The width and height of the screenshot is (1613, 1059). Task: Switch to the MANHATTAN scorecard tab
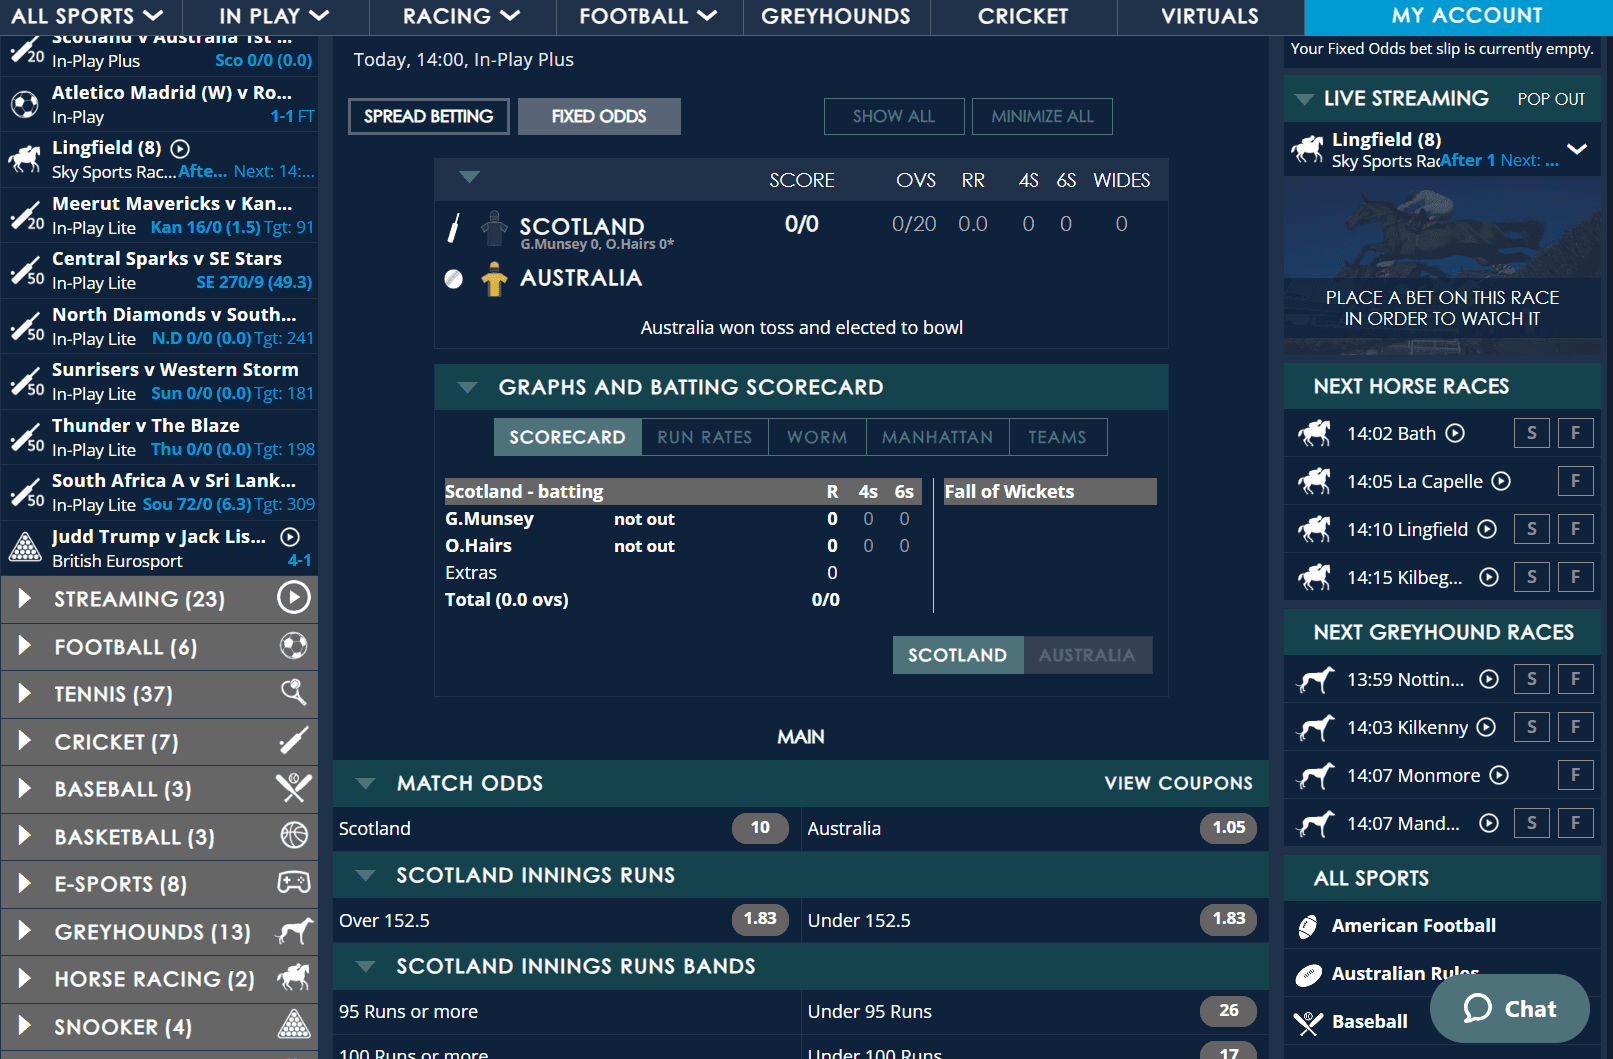936,436
